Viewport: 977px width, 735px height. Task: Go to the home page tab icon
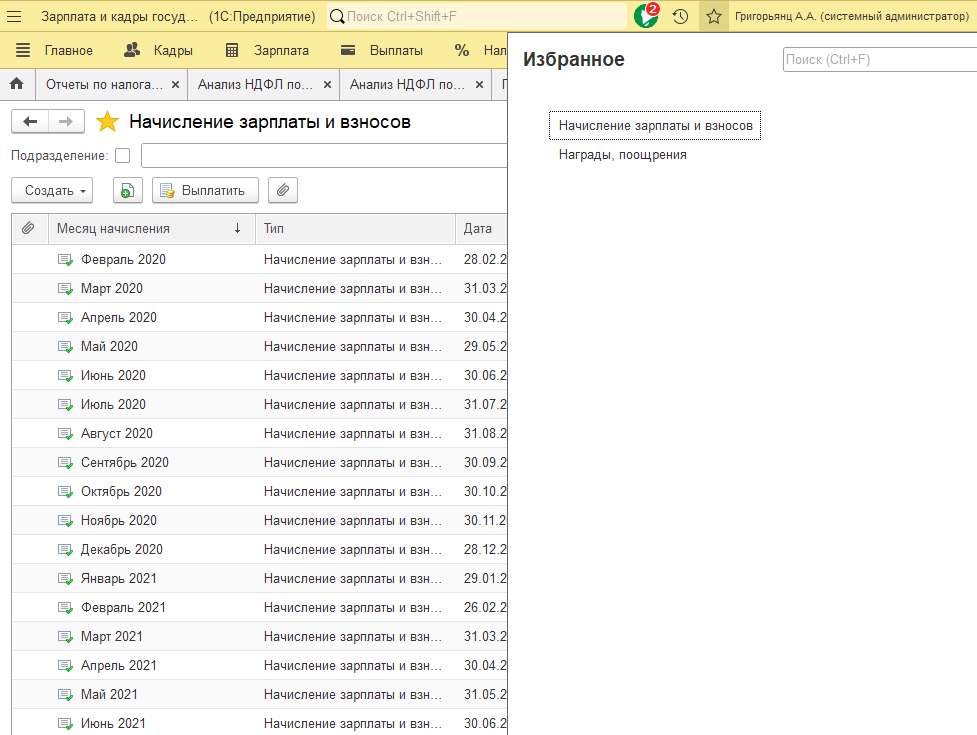(16, 85)
